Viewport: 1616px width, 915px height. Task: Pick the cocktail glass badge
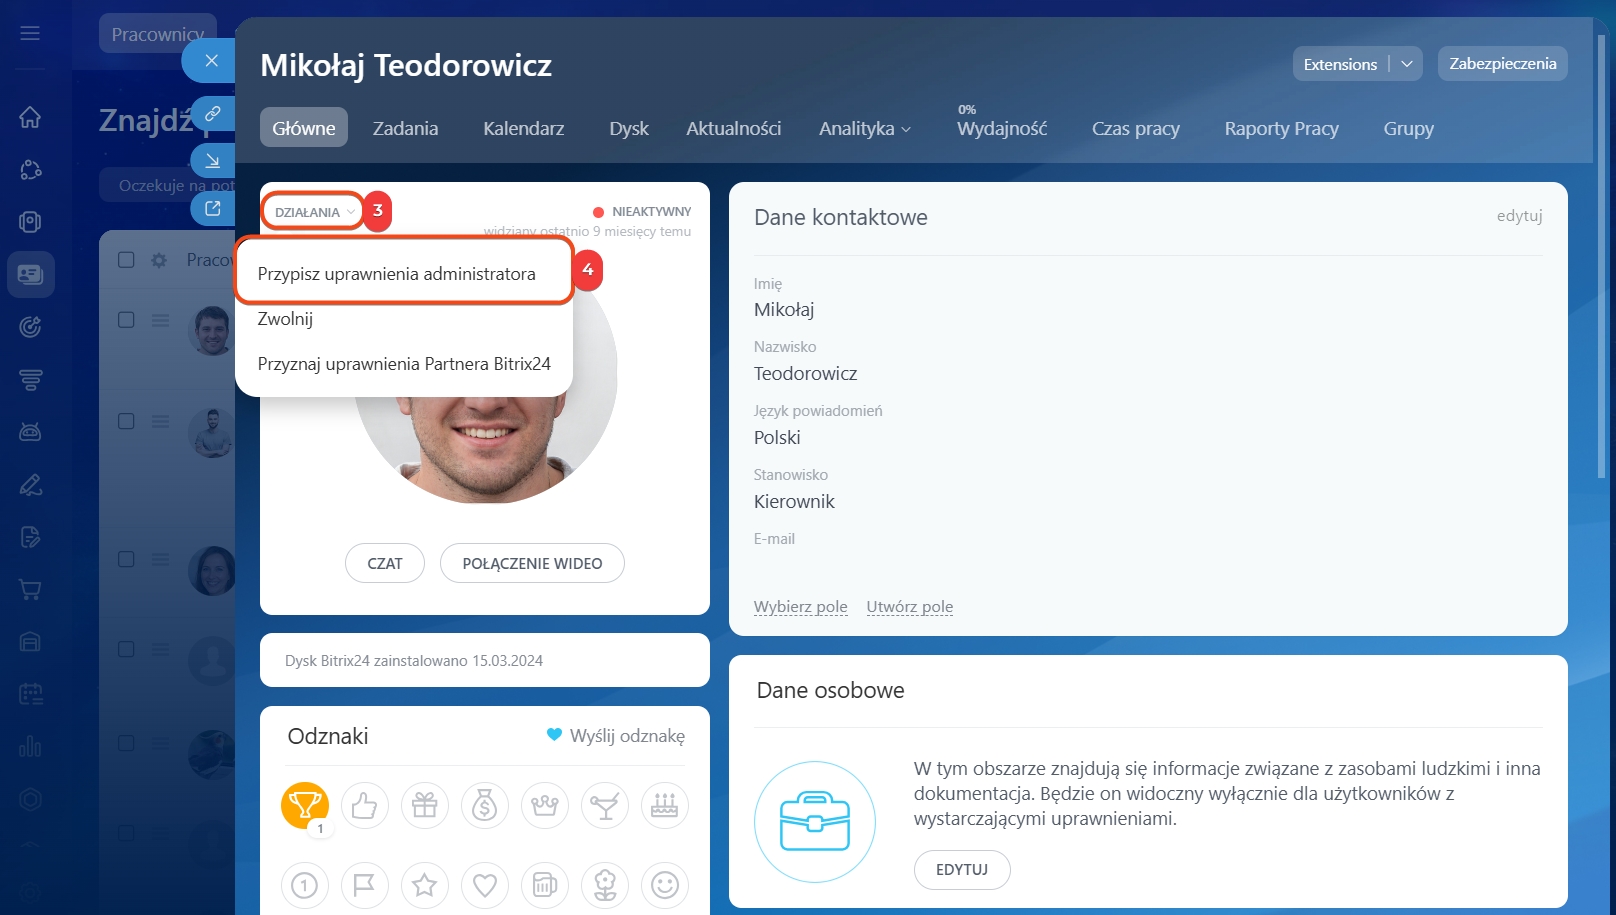tap(605, 805)
